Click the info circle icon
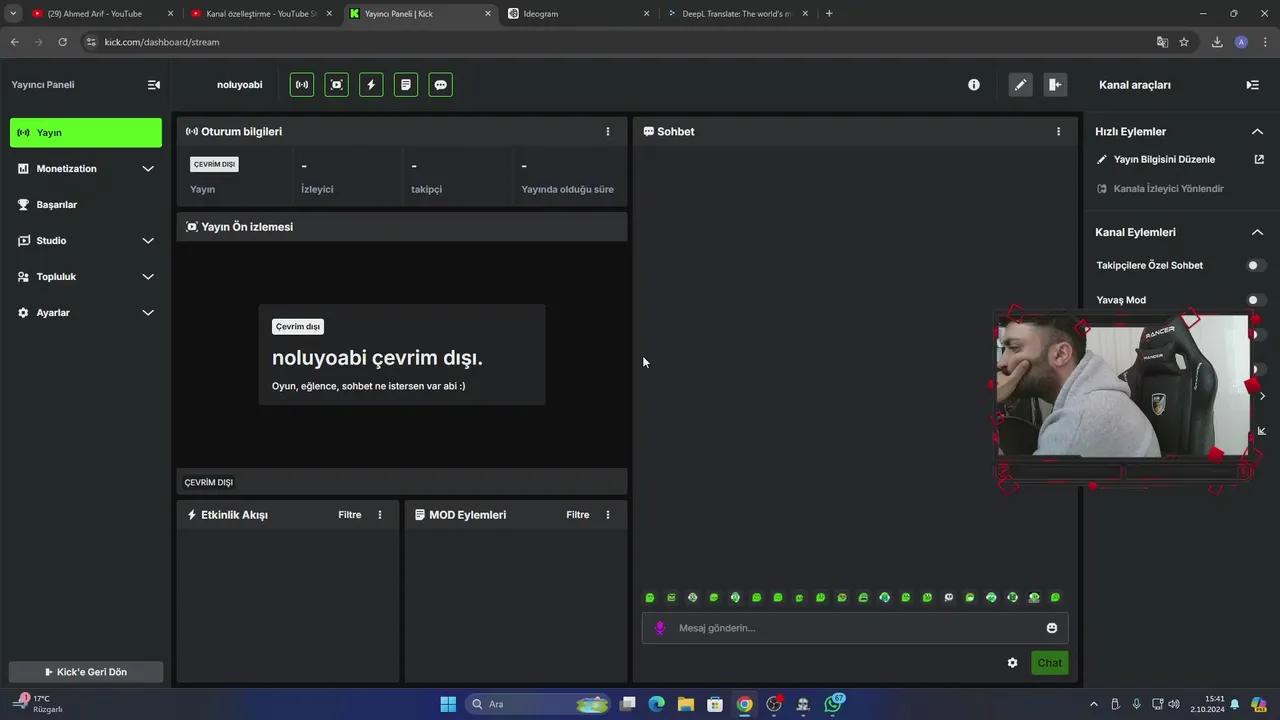Viewport: 1280px width, 720px height. (x=974, y=85)
